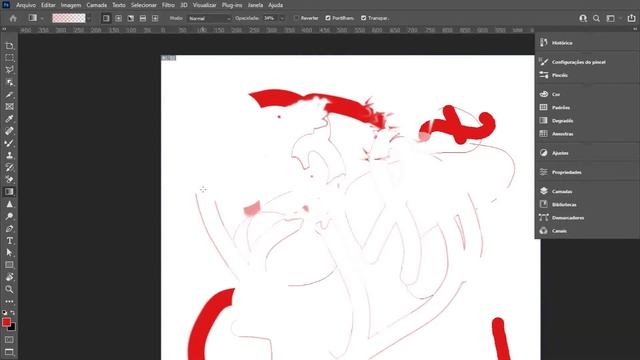
Task: Select the Blur/Sharpen tool
Action: (9, 204)
